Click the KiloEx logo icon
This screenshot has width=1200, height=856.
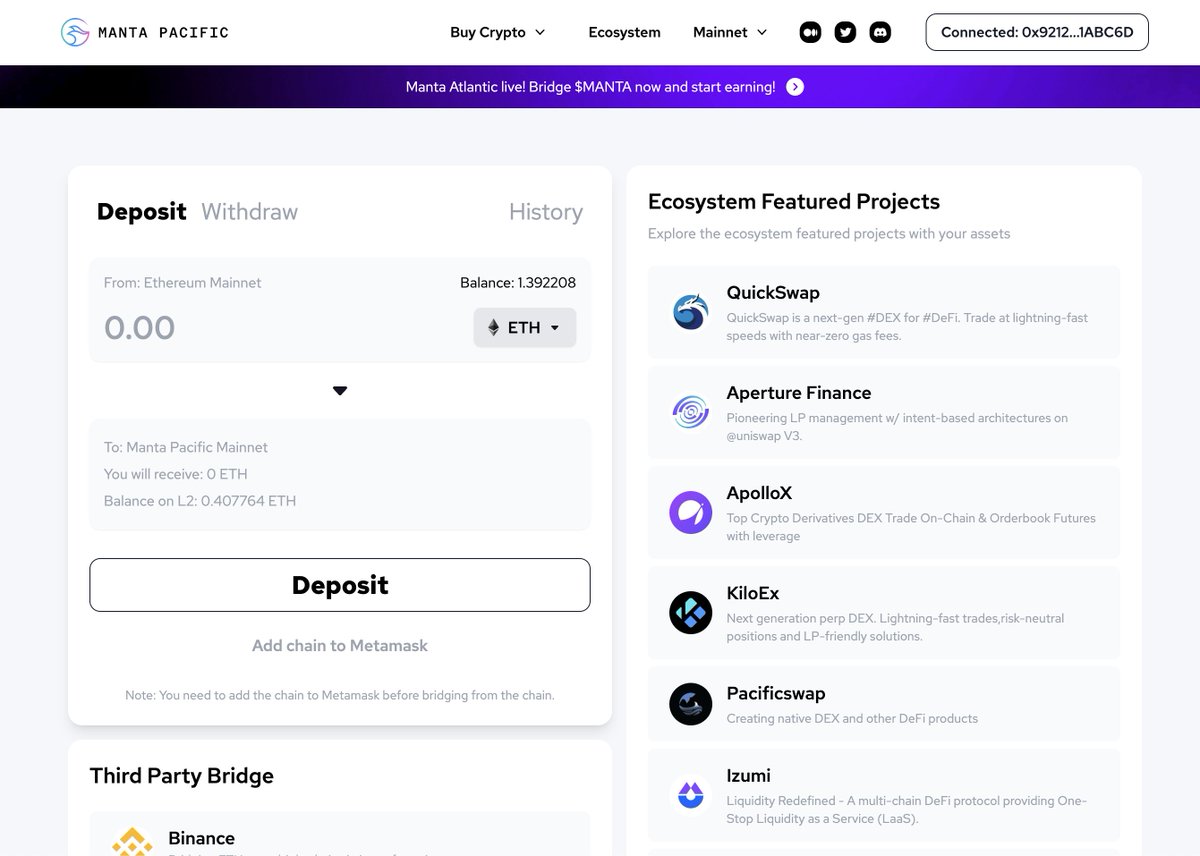pos(690,612)
